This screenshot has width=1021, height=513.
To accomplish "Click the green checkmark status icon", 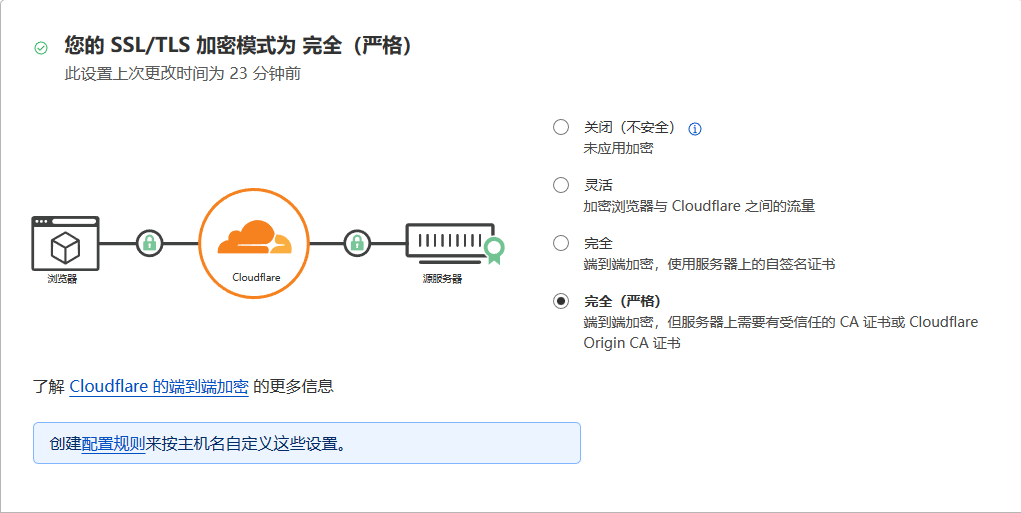I will pos(41,48).
